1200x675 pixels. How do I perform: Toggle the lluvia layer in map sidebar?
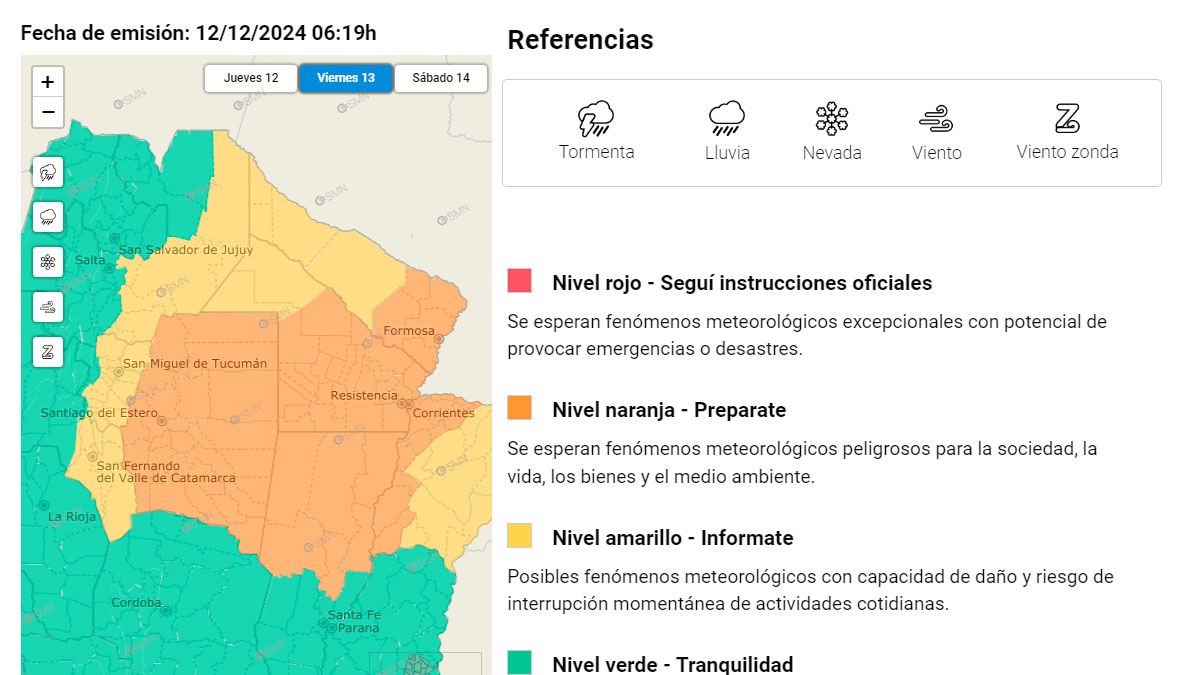coord(47,216)
